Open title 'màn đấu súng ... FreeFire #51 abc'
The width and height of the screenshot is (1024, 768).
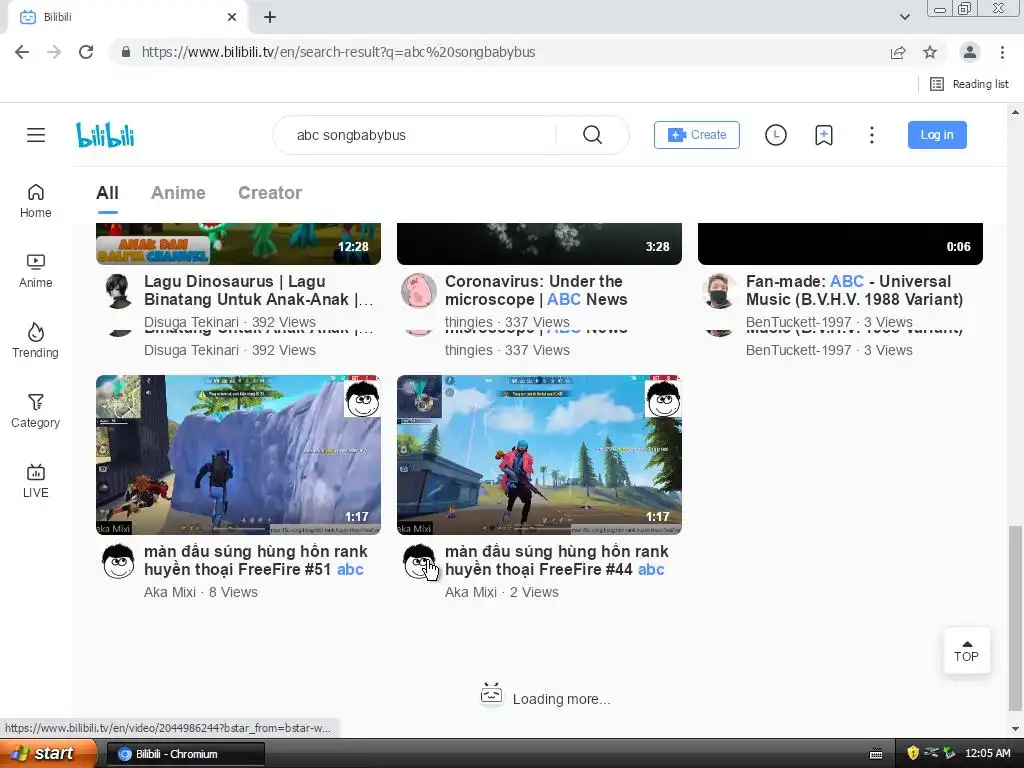point(256,560)
